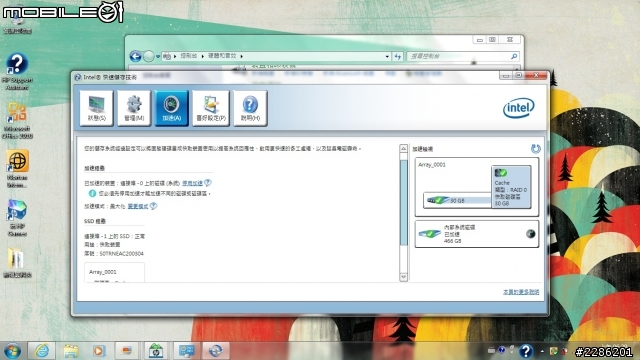The width and height of the screenshot is (640, 360).
Task: Click Forward button in Control Panel window
Action: click(149, 56)
